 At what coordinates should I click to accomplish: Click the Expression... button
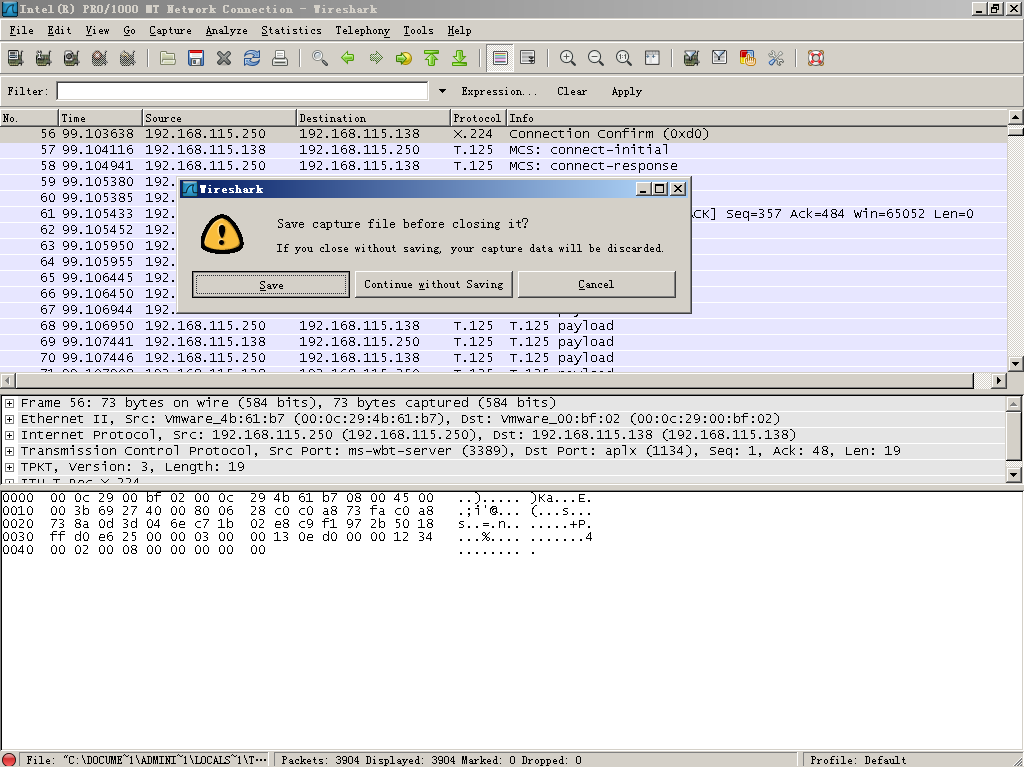tap(499, 91)
